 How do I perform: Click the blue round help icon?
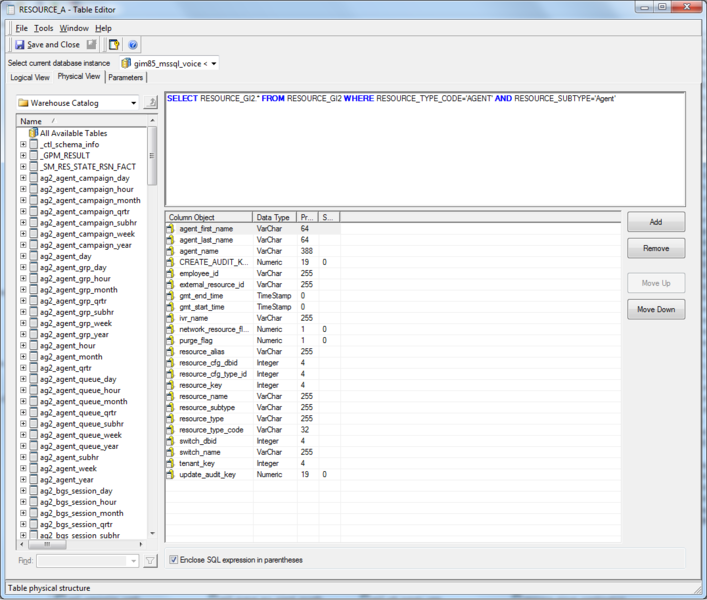133,45
